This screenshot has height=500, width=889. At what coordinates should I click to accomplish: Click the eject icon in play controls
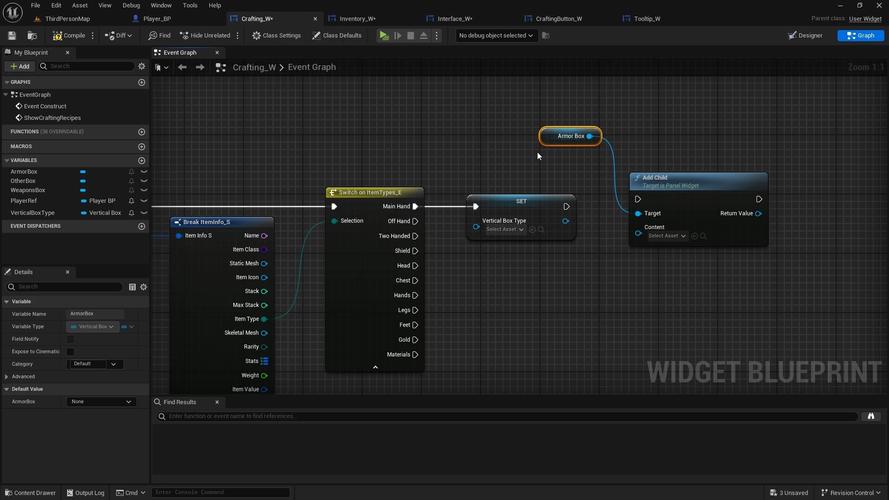click(x=424, y=35)
